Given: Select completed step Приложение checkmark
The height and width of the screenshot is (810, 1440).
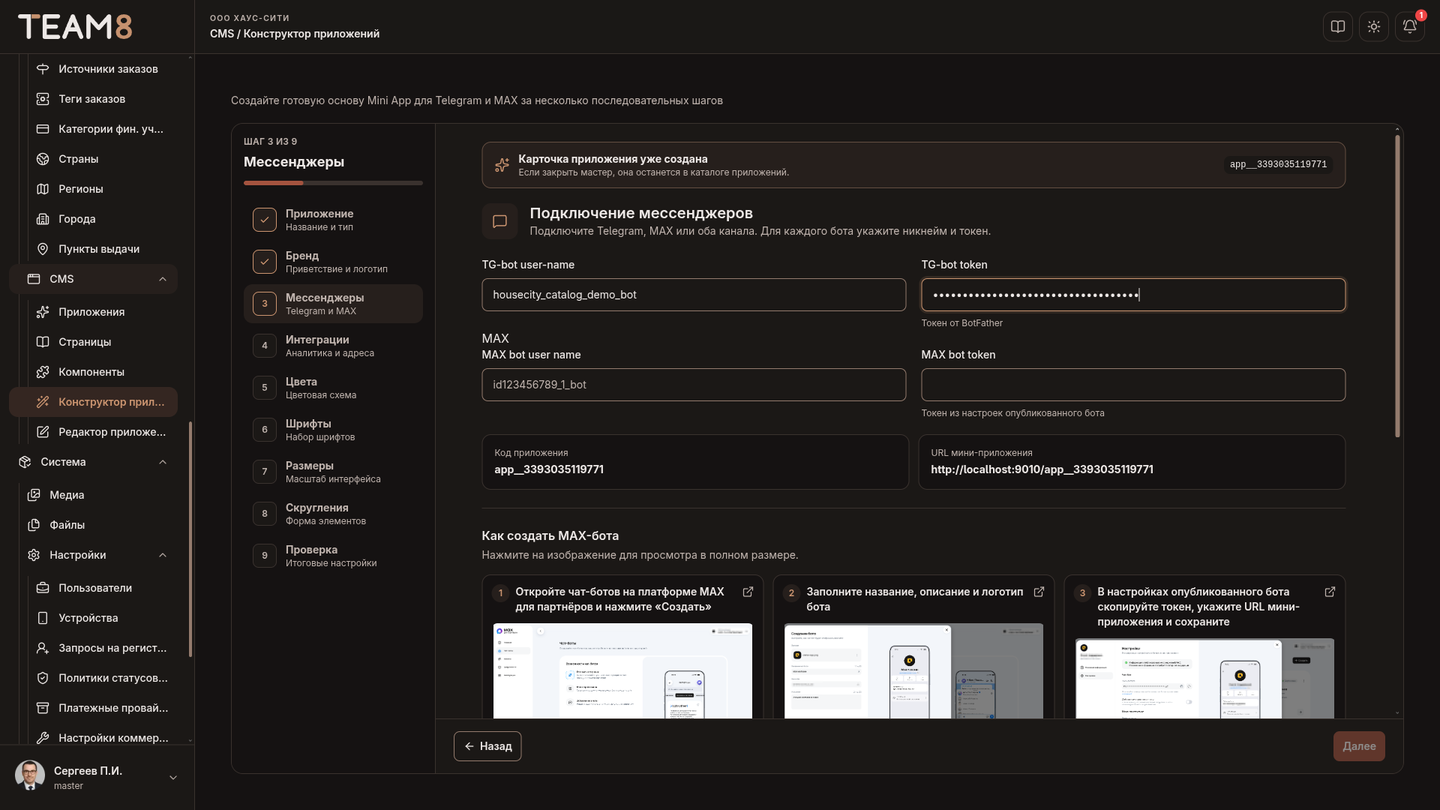Looking at the screenshot, I should click(264, 220).
